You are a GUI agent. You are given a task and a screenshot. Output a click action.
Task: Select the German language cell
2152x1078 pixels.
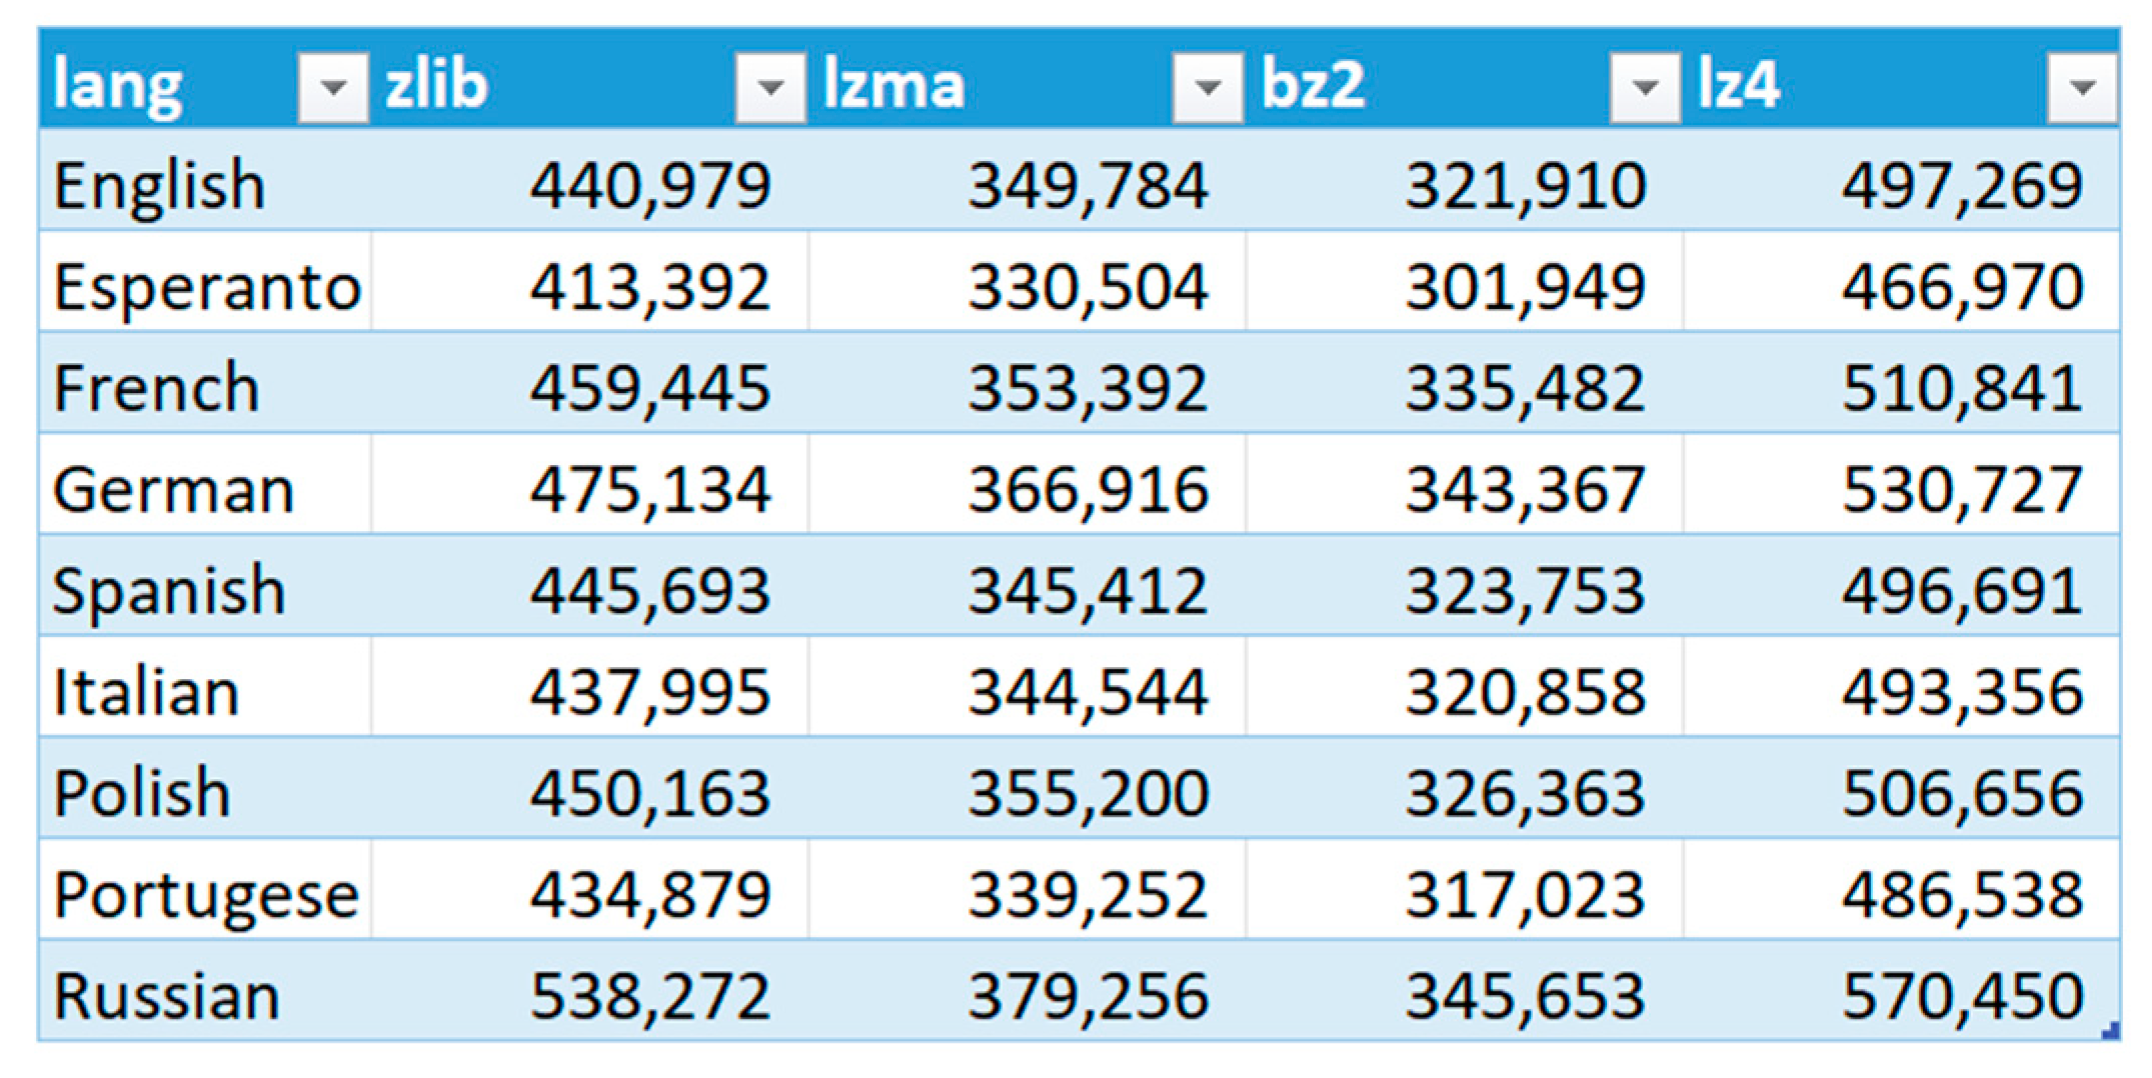pyautogui.click(x=173, y=490)
